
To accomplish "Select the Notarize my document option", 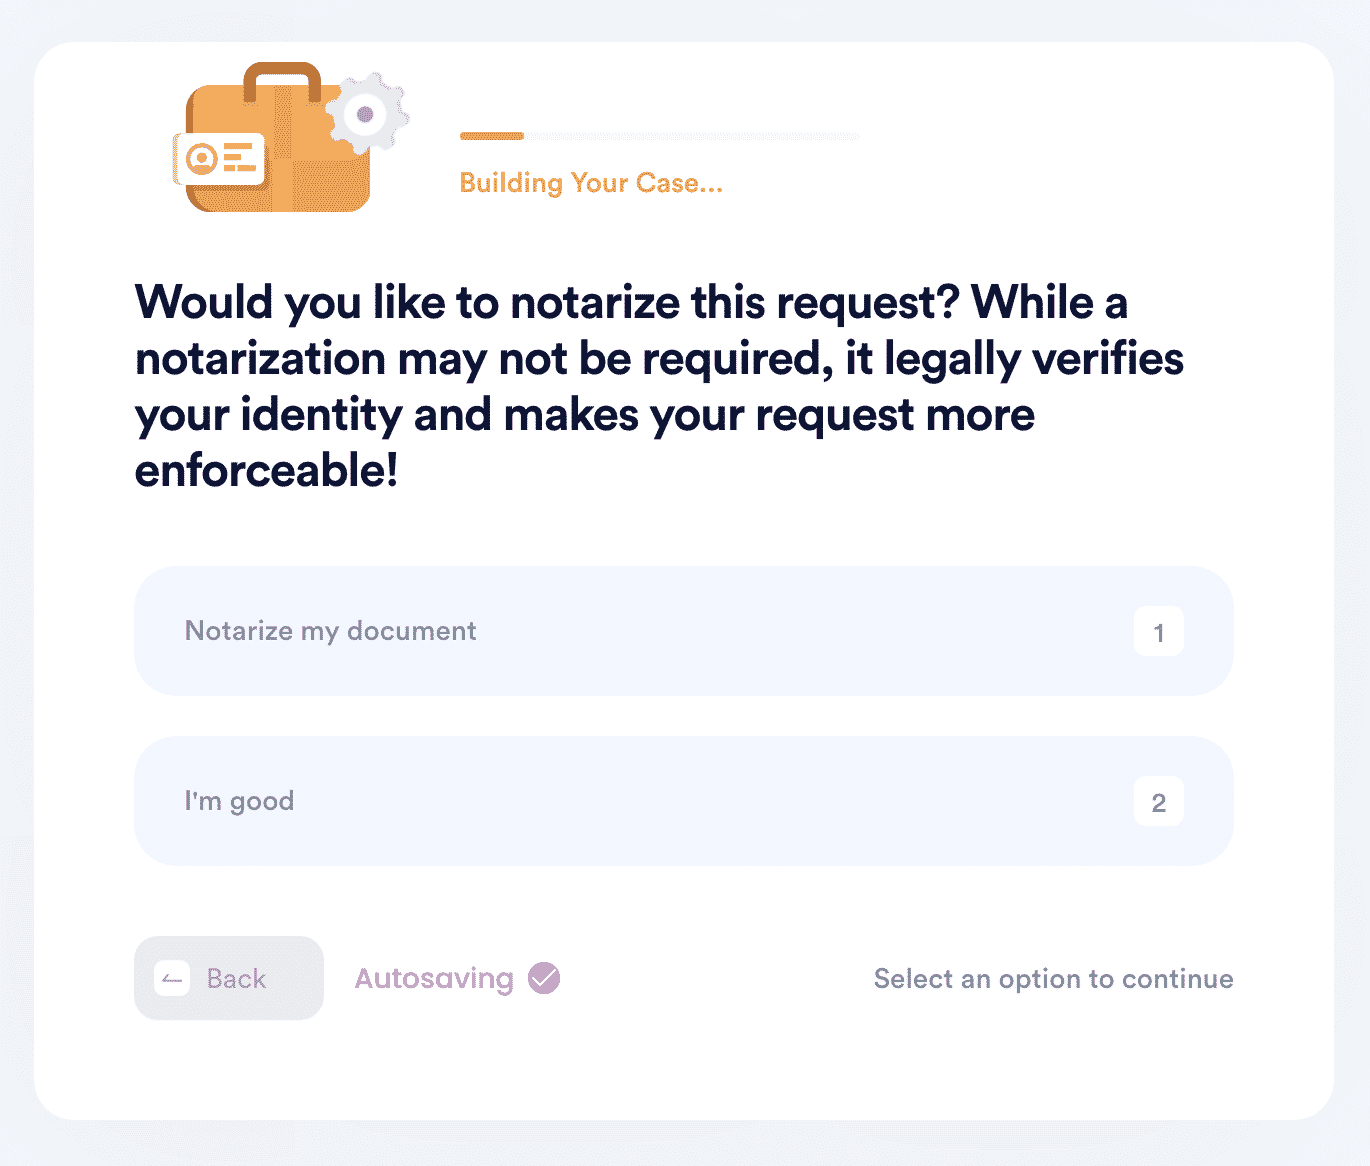I will tap(684, 631).
